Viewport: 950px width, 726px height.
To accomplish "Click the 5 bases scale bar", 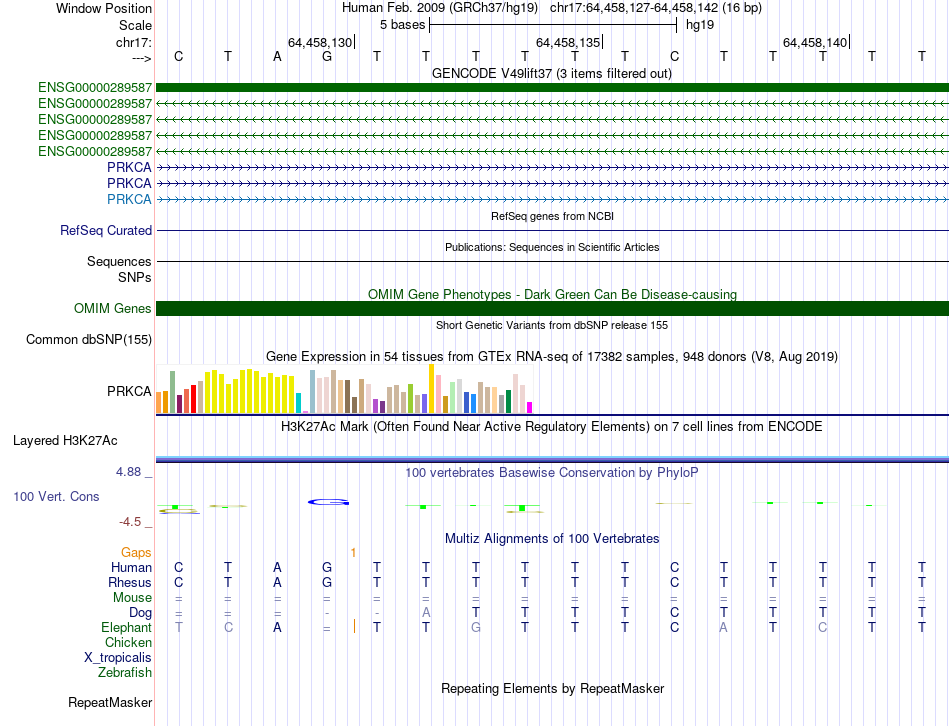I will tap(553, 25).
